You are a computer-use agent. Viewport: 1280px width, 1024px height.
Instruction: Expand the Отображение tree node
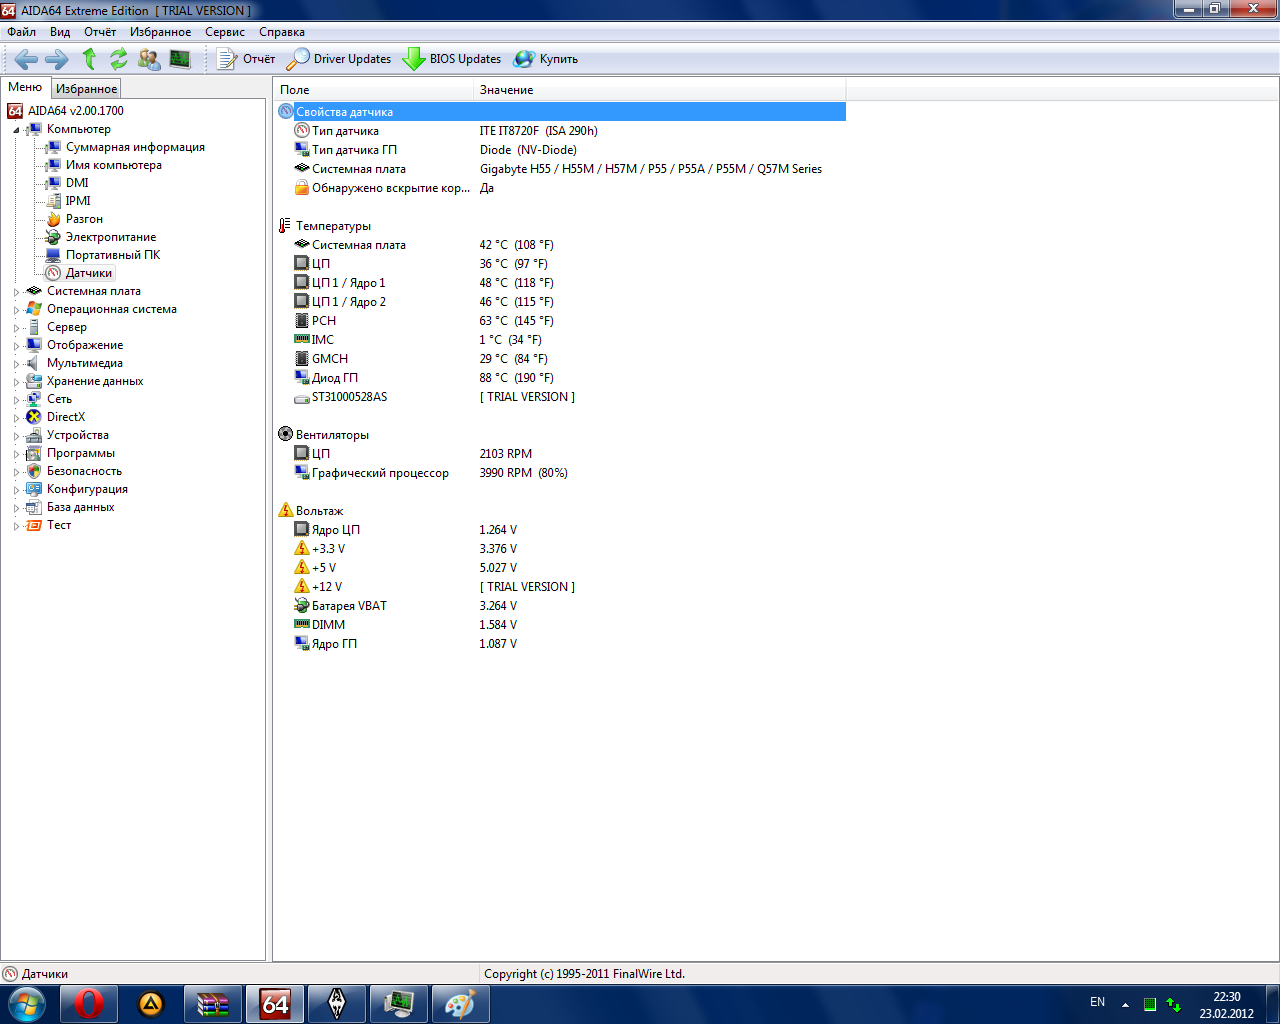point(16,346)
